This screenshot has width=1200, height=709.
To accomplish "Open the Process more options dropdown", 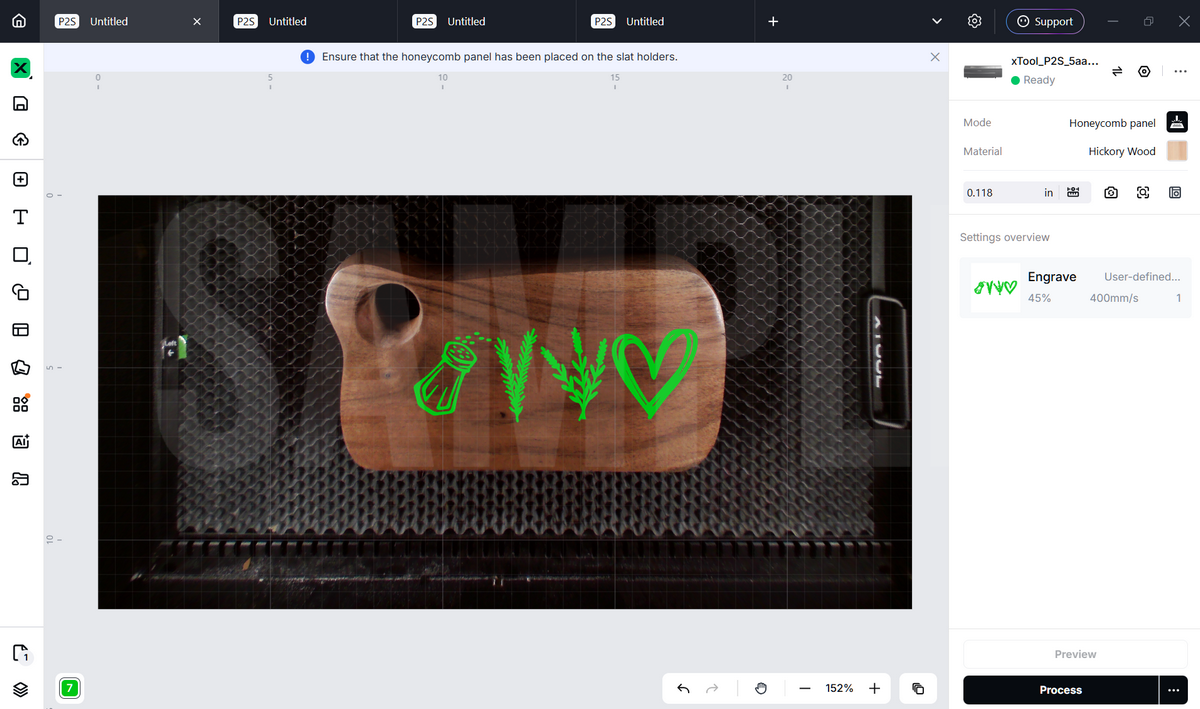I will point(1174,690).
